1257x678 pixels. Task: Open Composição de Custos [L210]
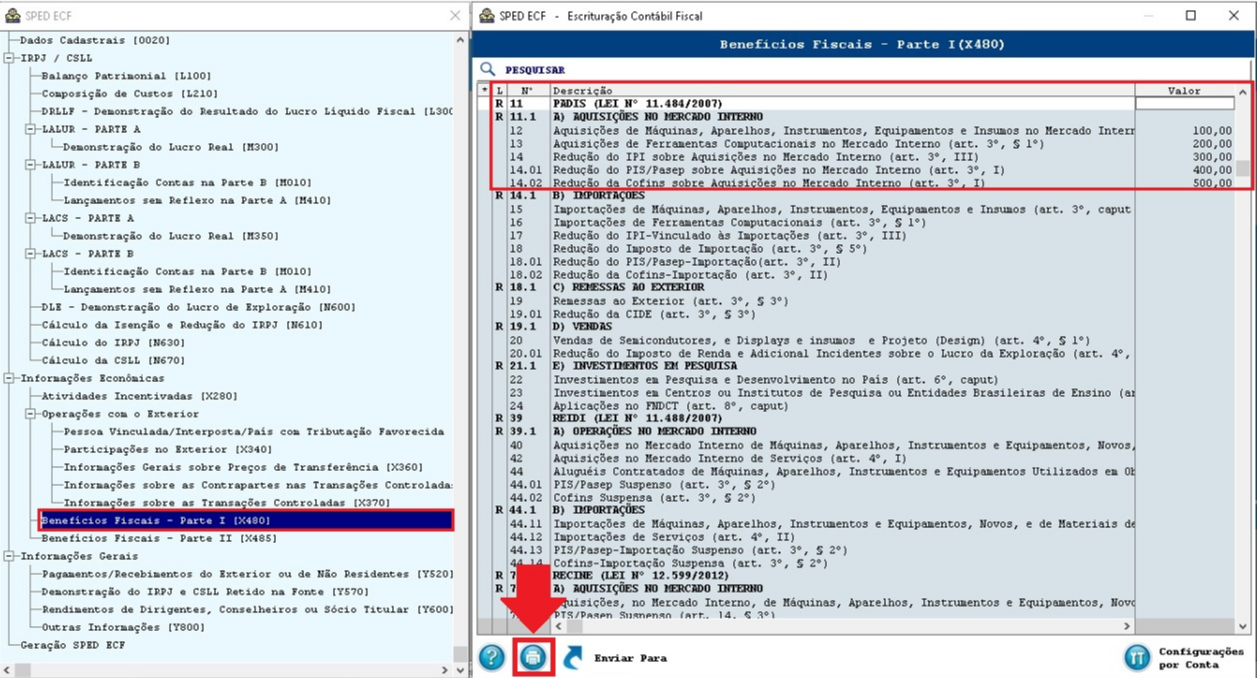coord(129,93)
